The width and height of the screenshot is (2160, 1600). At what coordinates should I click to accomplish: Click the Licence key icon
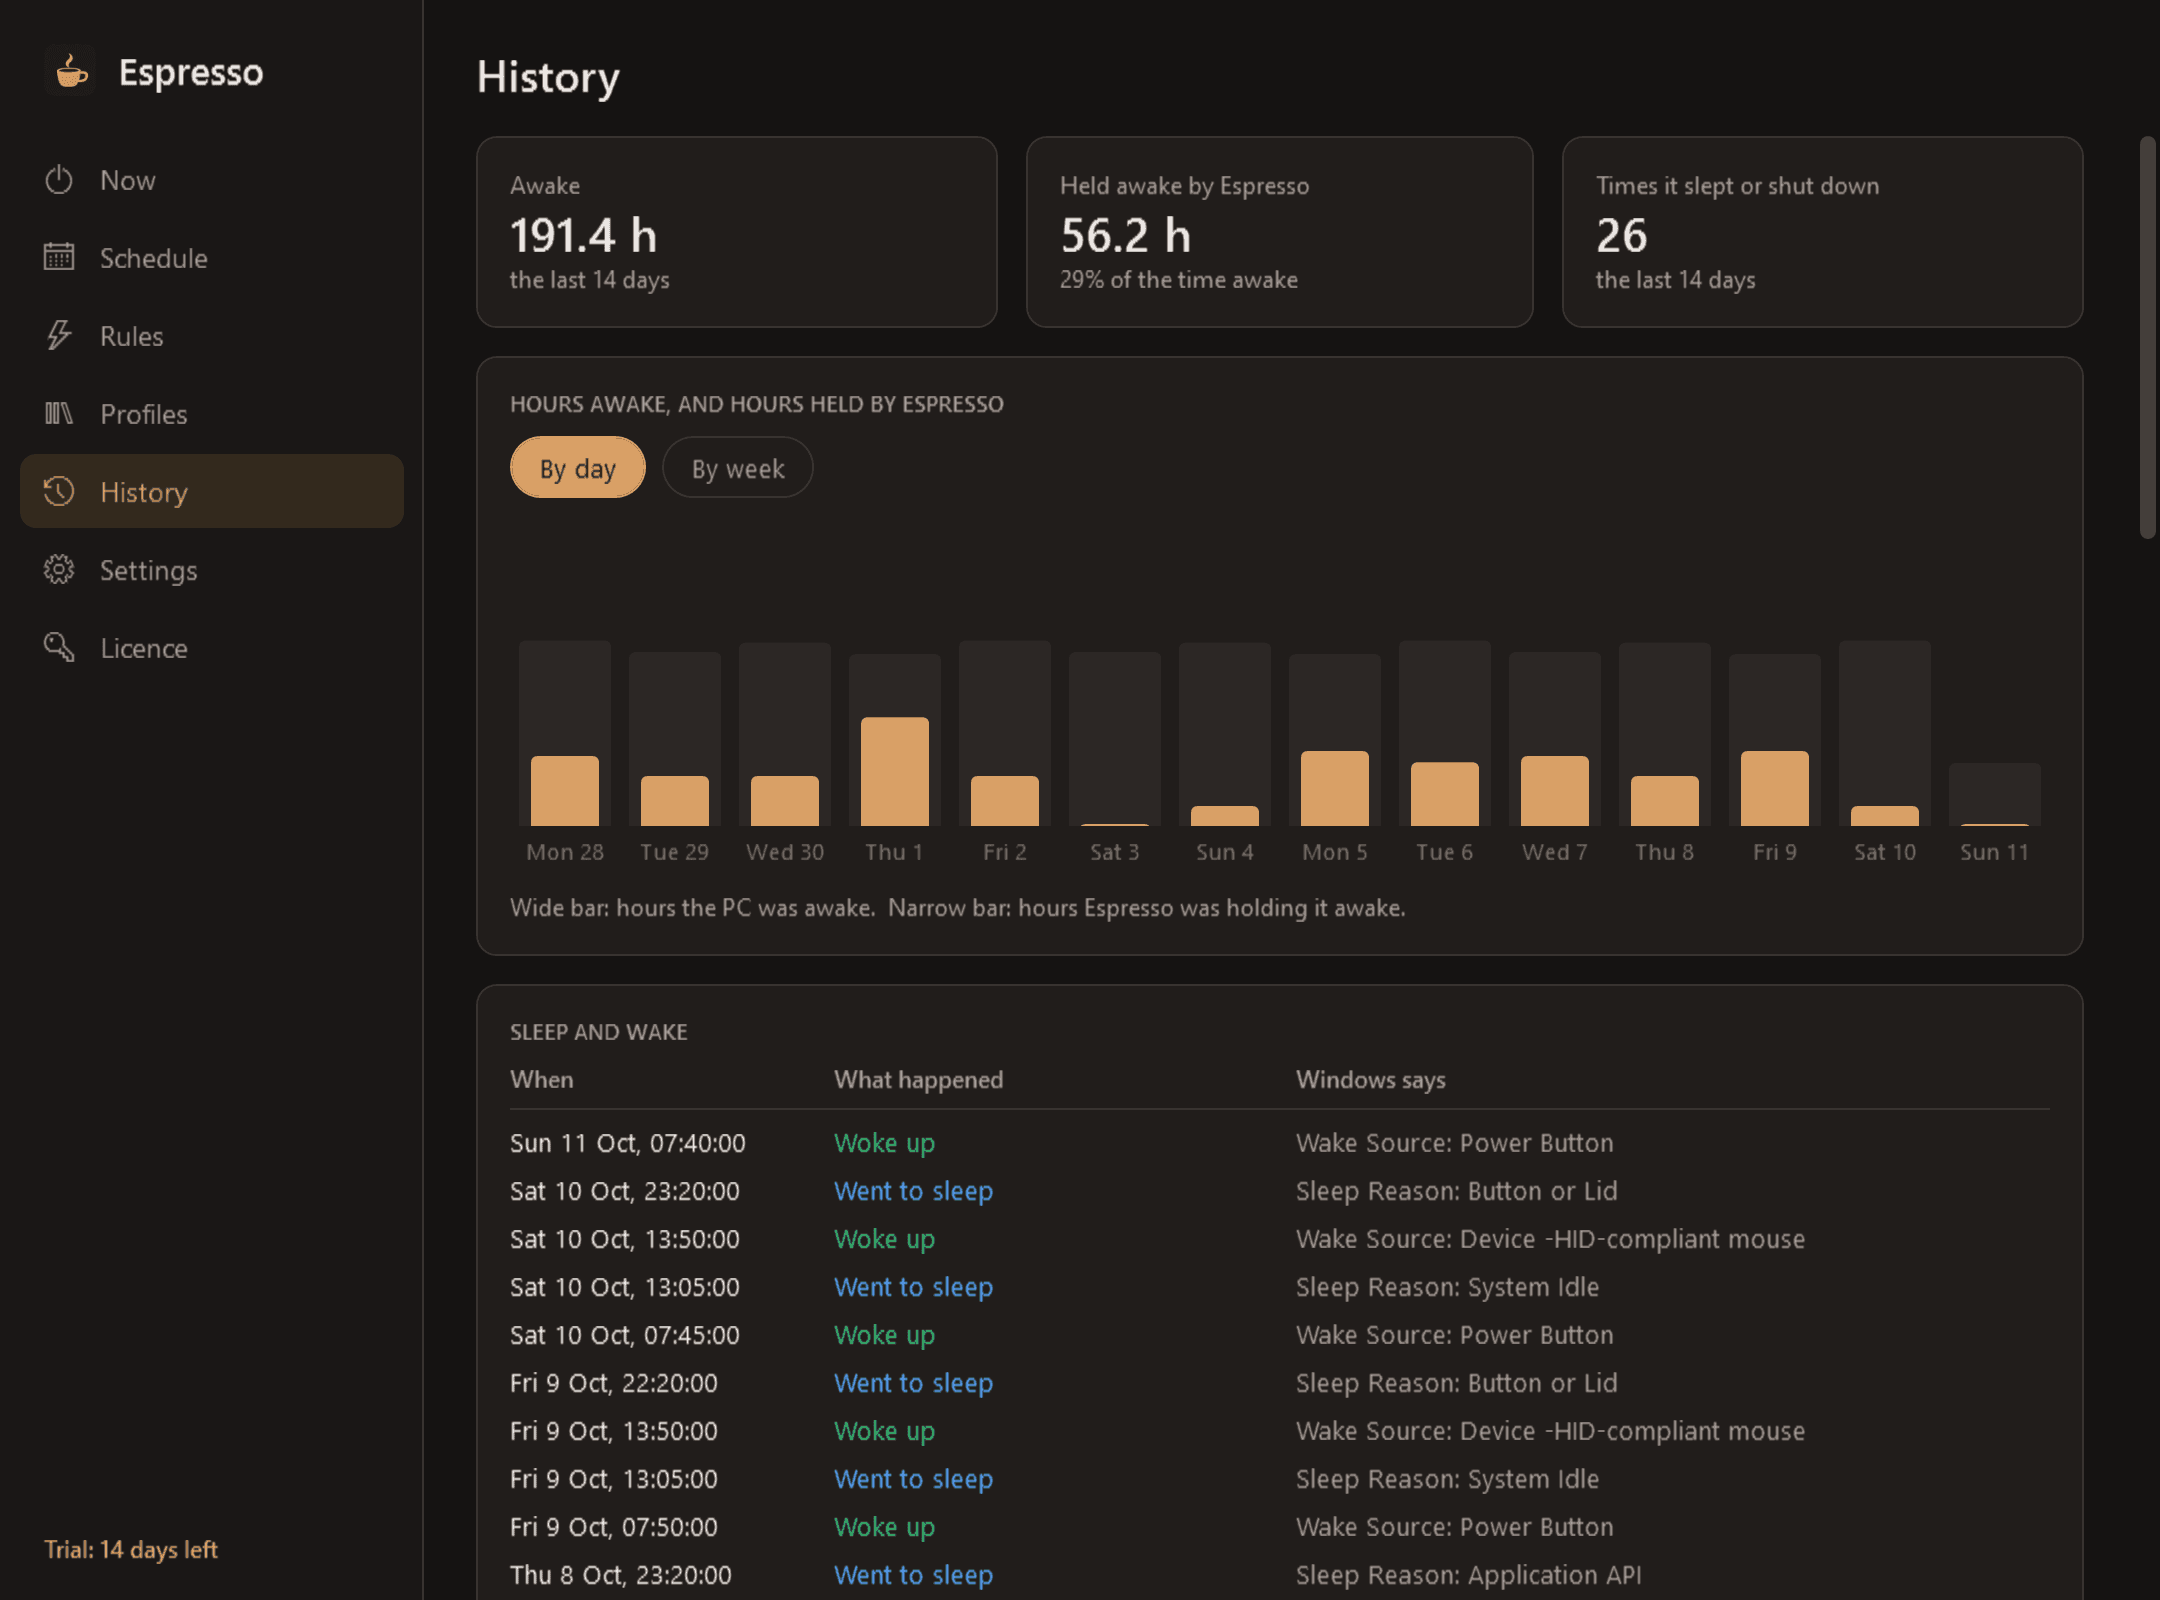59,648
